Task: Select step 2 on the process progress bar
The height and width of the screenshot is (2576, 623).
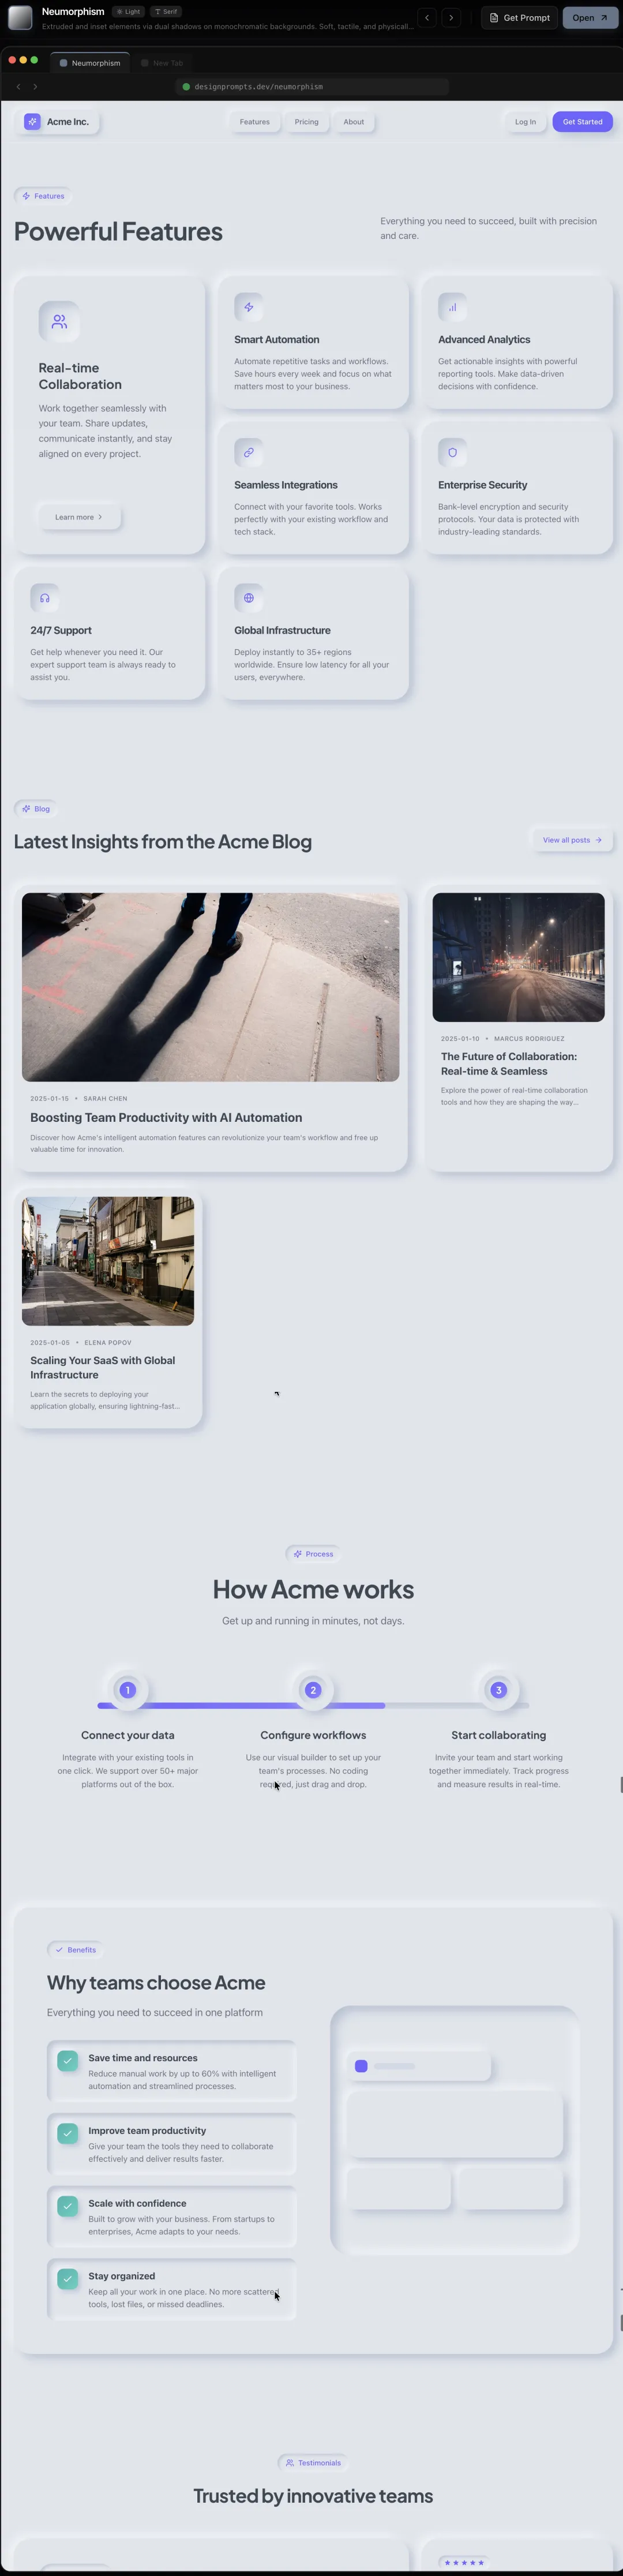Action: pyautogui.click(x=313, y=1690)
